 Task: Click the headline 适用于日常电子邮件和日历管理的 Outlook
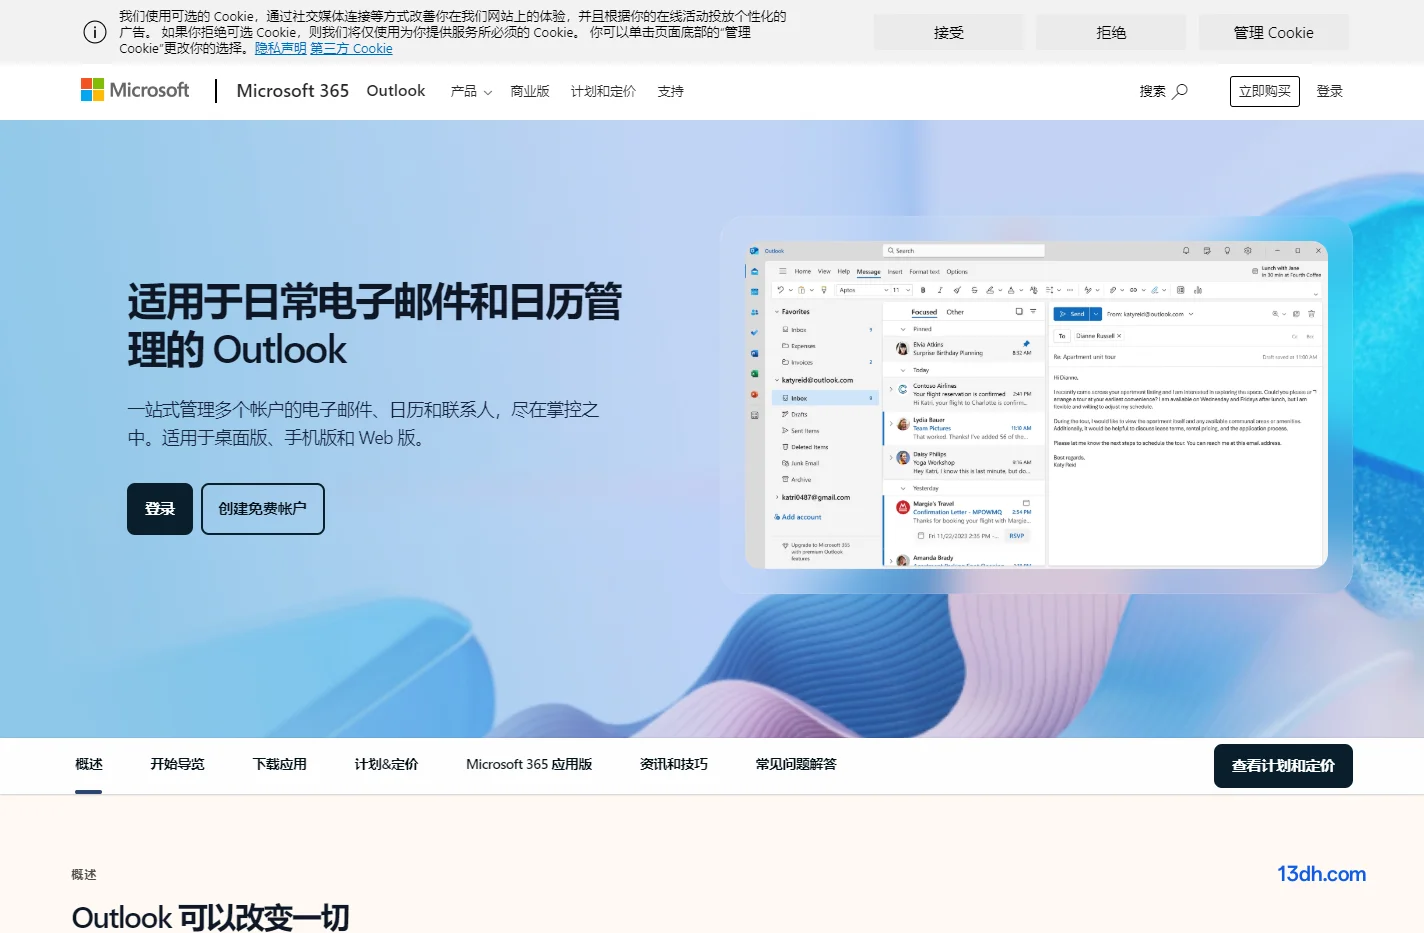375,325
